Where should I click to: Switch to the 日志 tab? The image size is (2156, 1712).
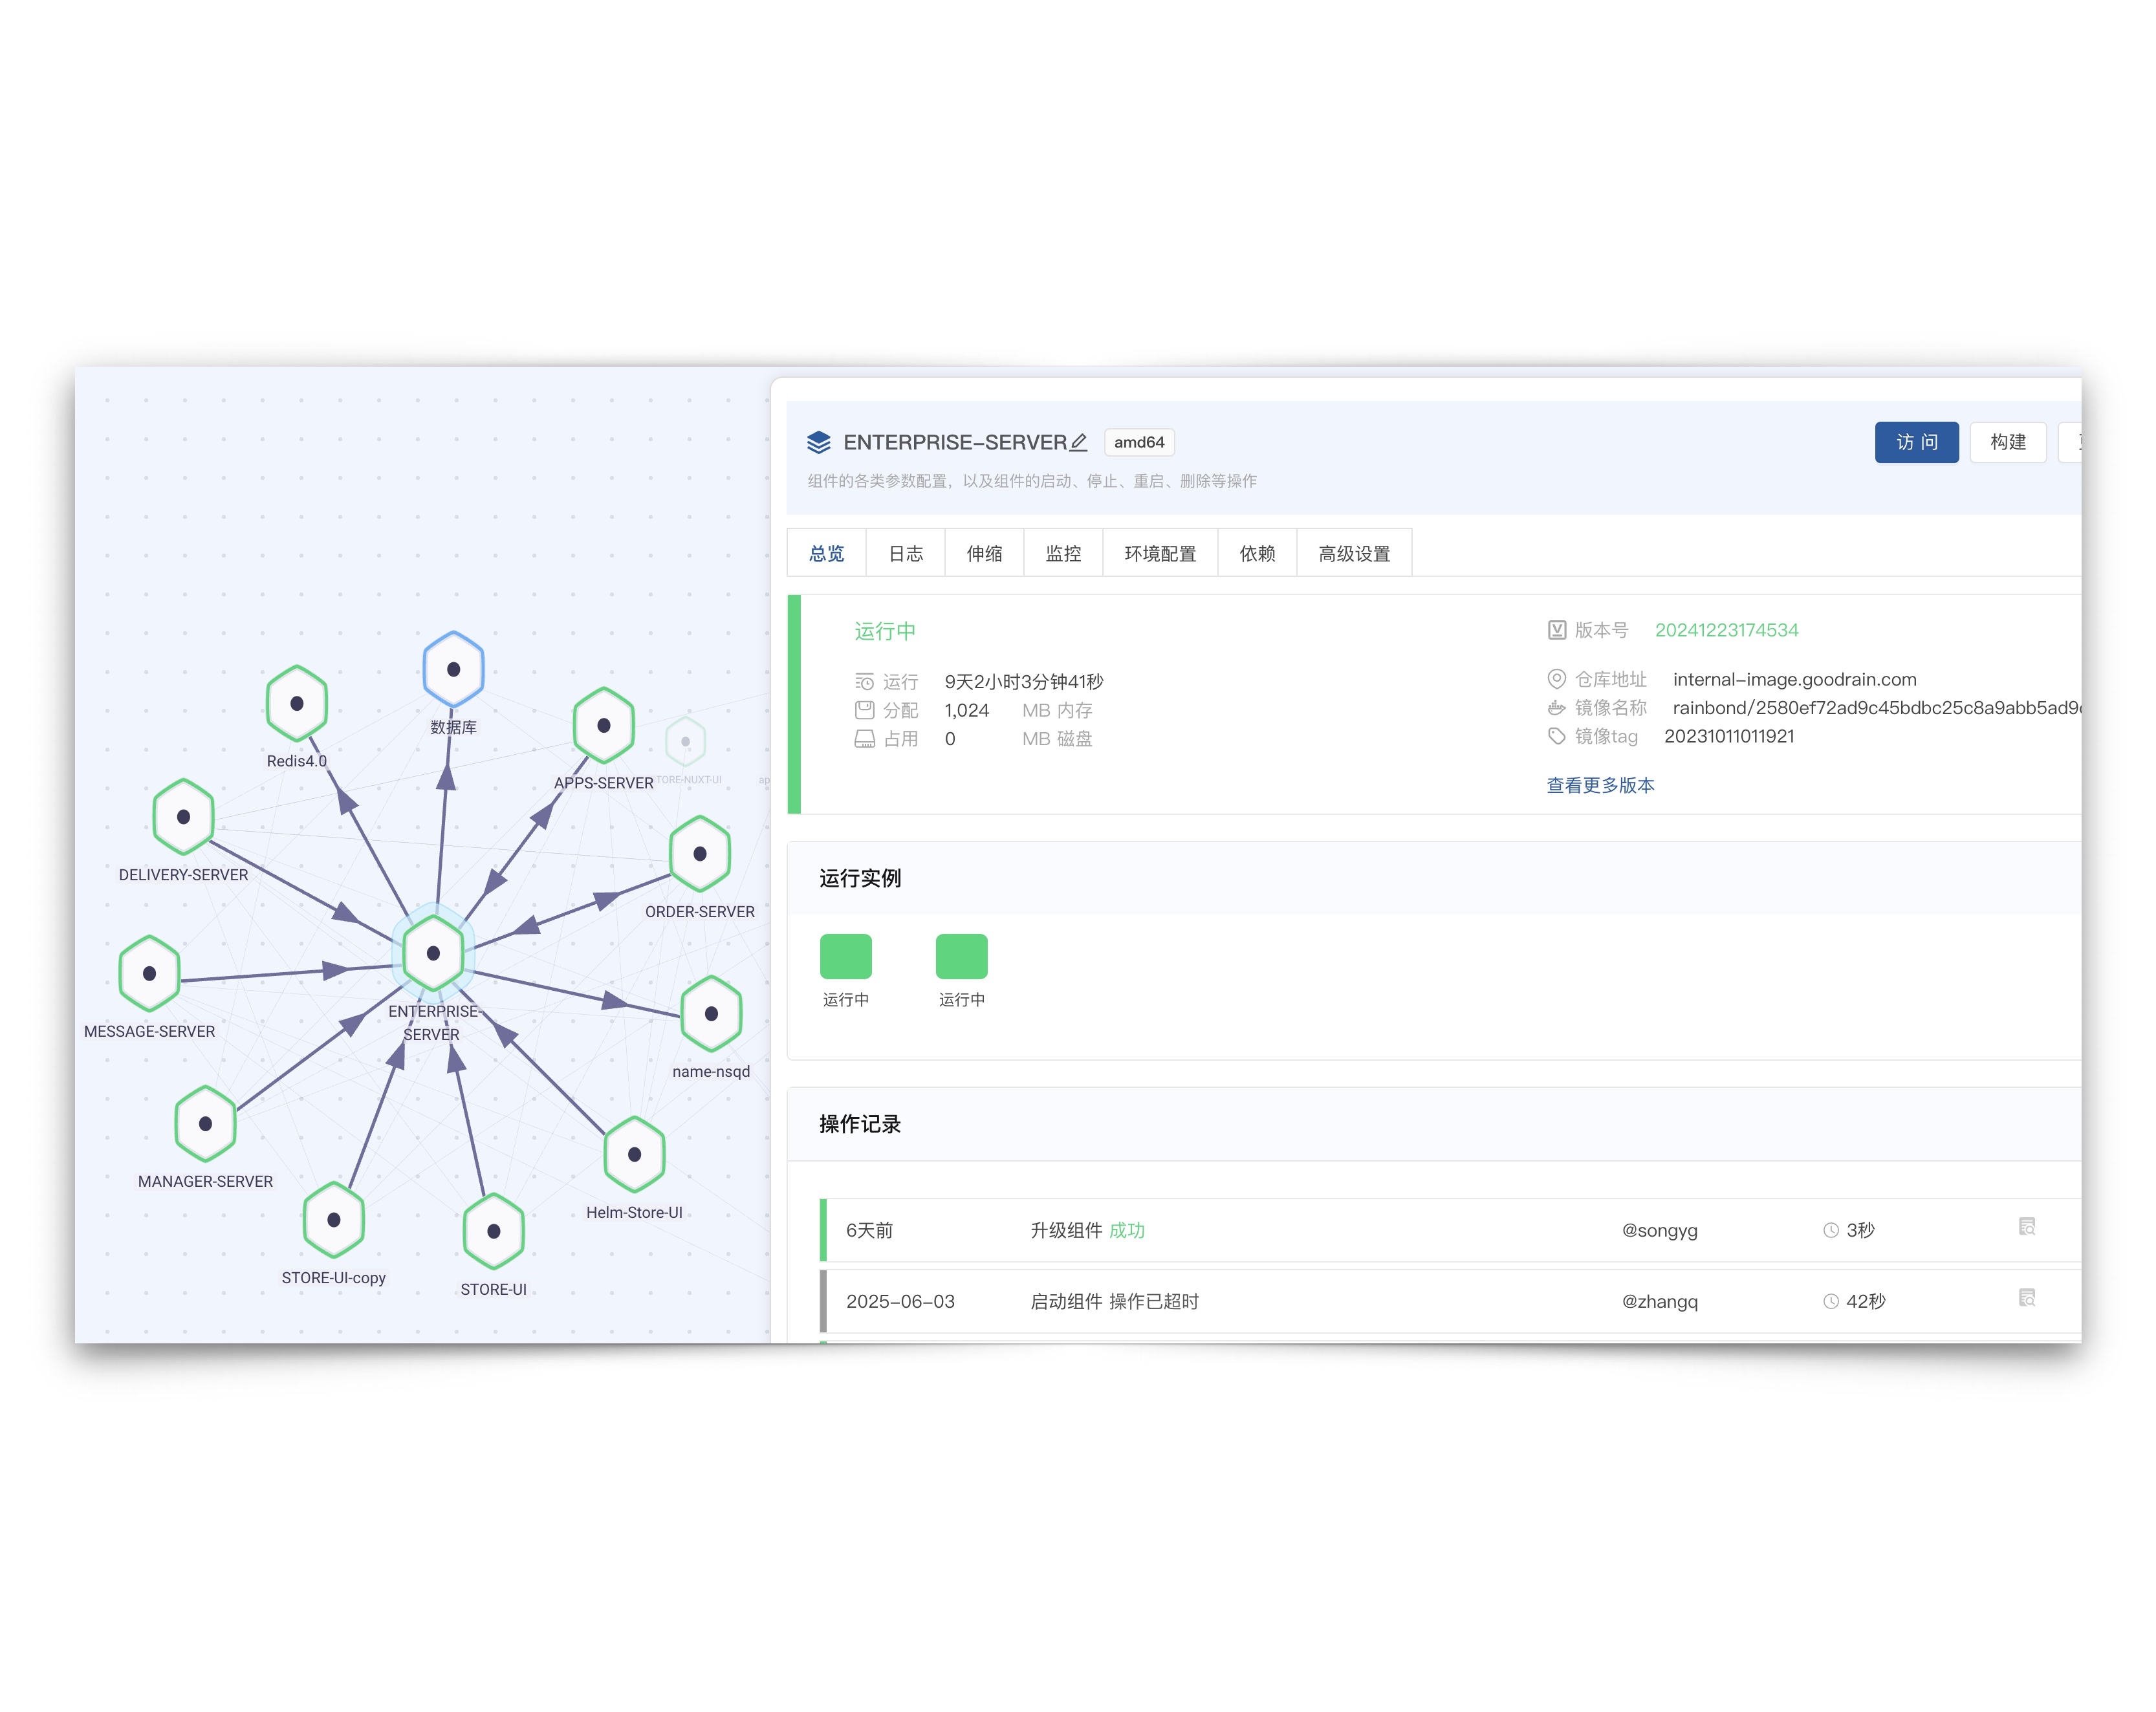tap(905, 553)
